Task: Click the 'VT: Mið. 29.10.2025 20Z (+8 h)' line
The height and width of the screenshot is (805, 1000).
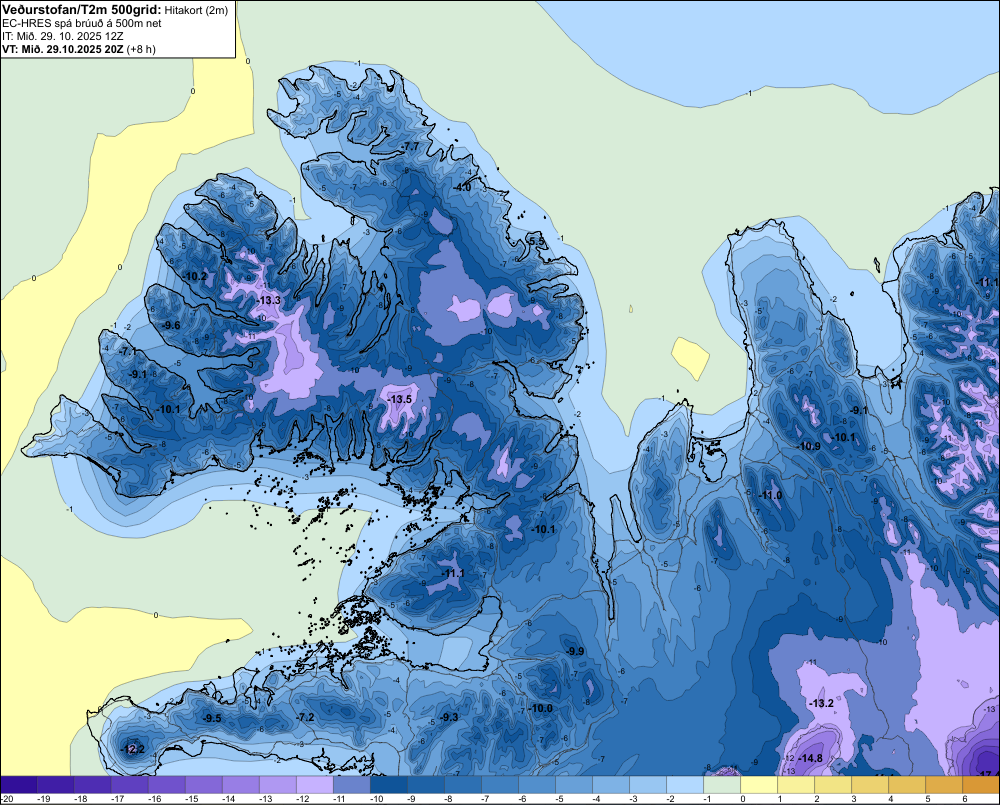Action: 78,48
